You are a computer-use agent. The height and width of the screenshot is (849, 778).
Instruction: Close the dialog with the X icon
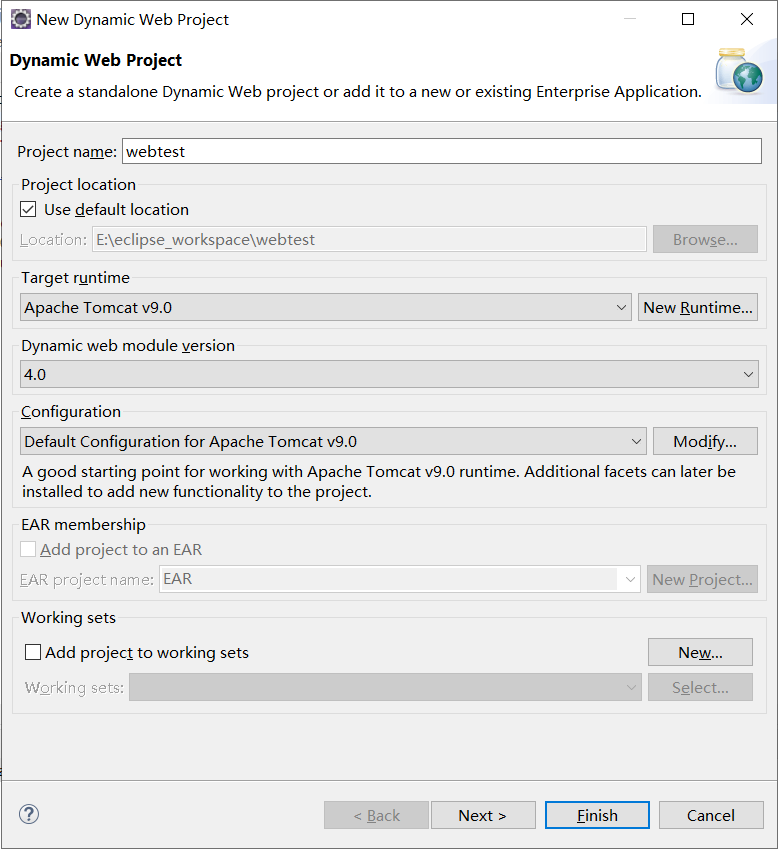coord(747,19)
